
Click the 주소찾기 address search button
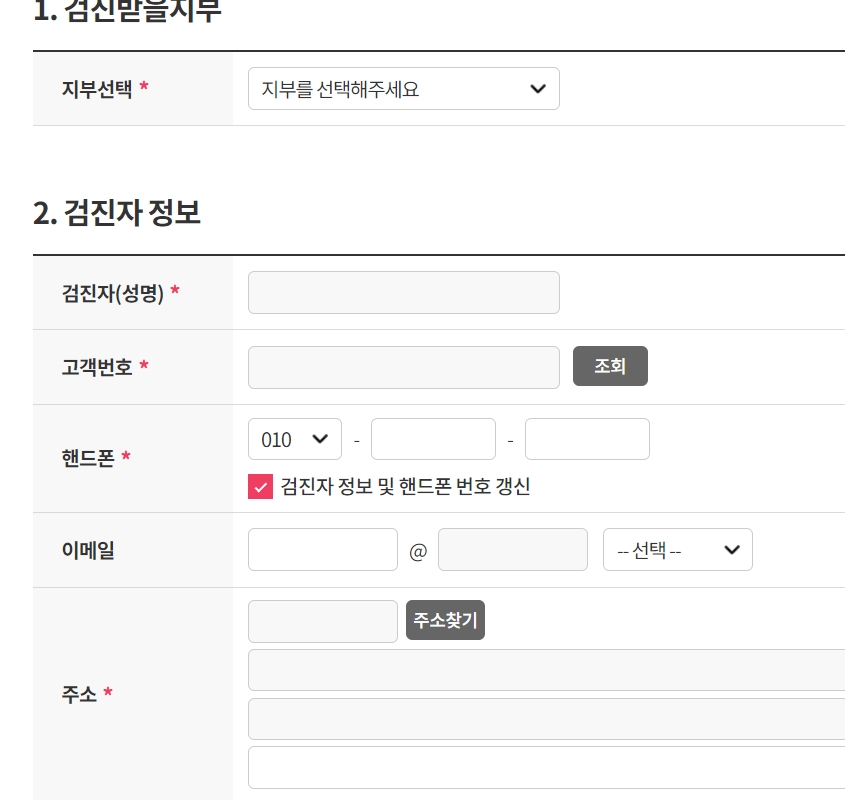click(444, 620)
